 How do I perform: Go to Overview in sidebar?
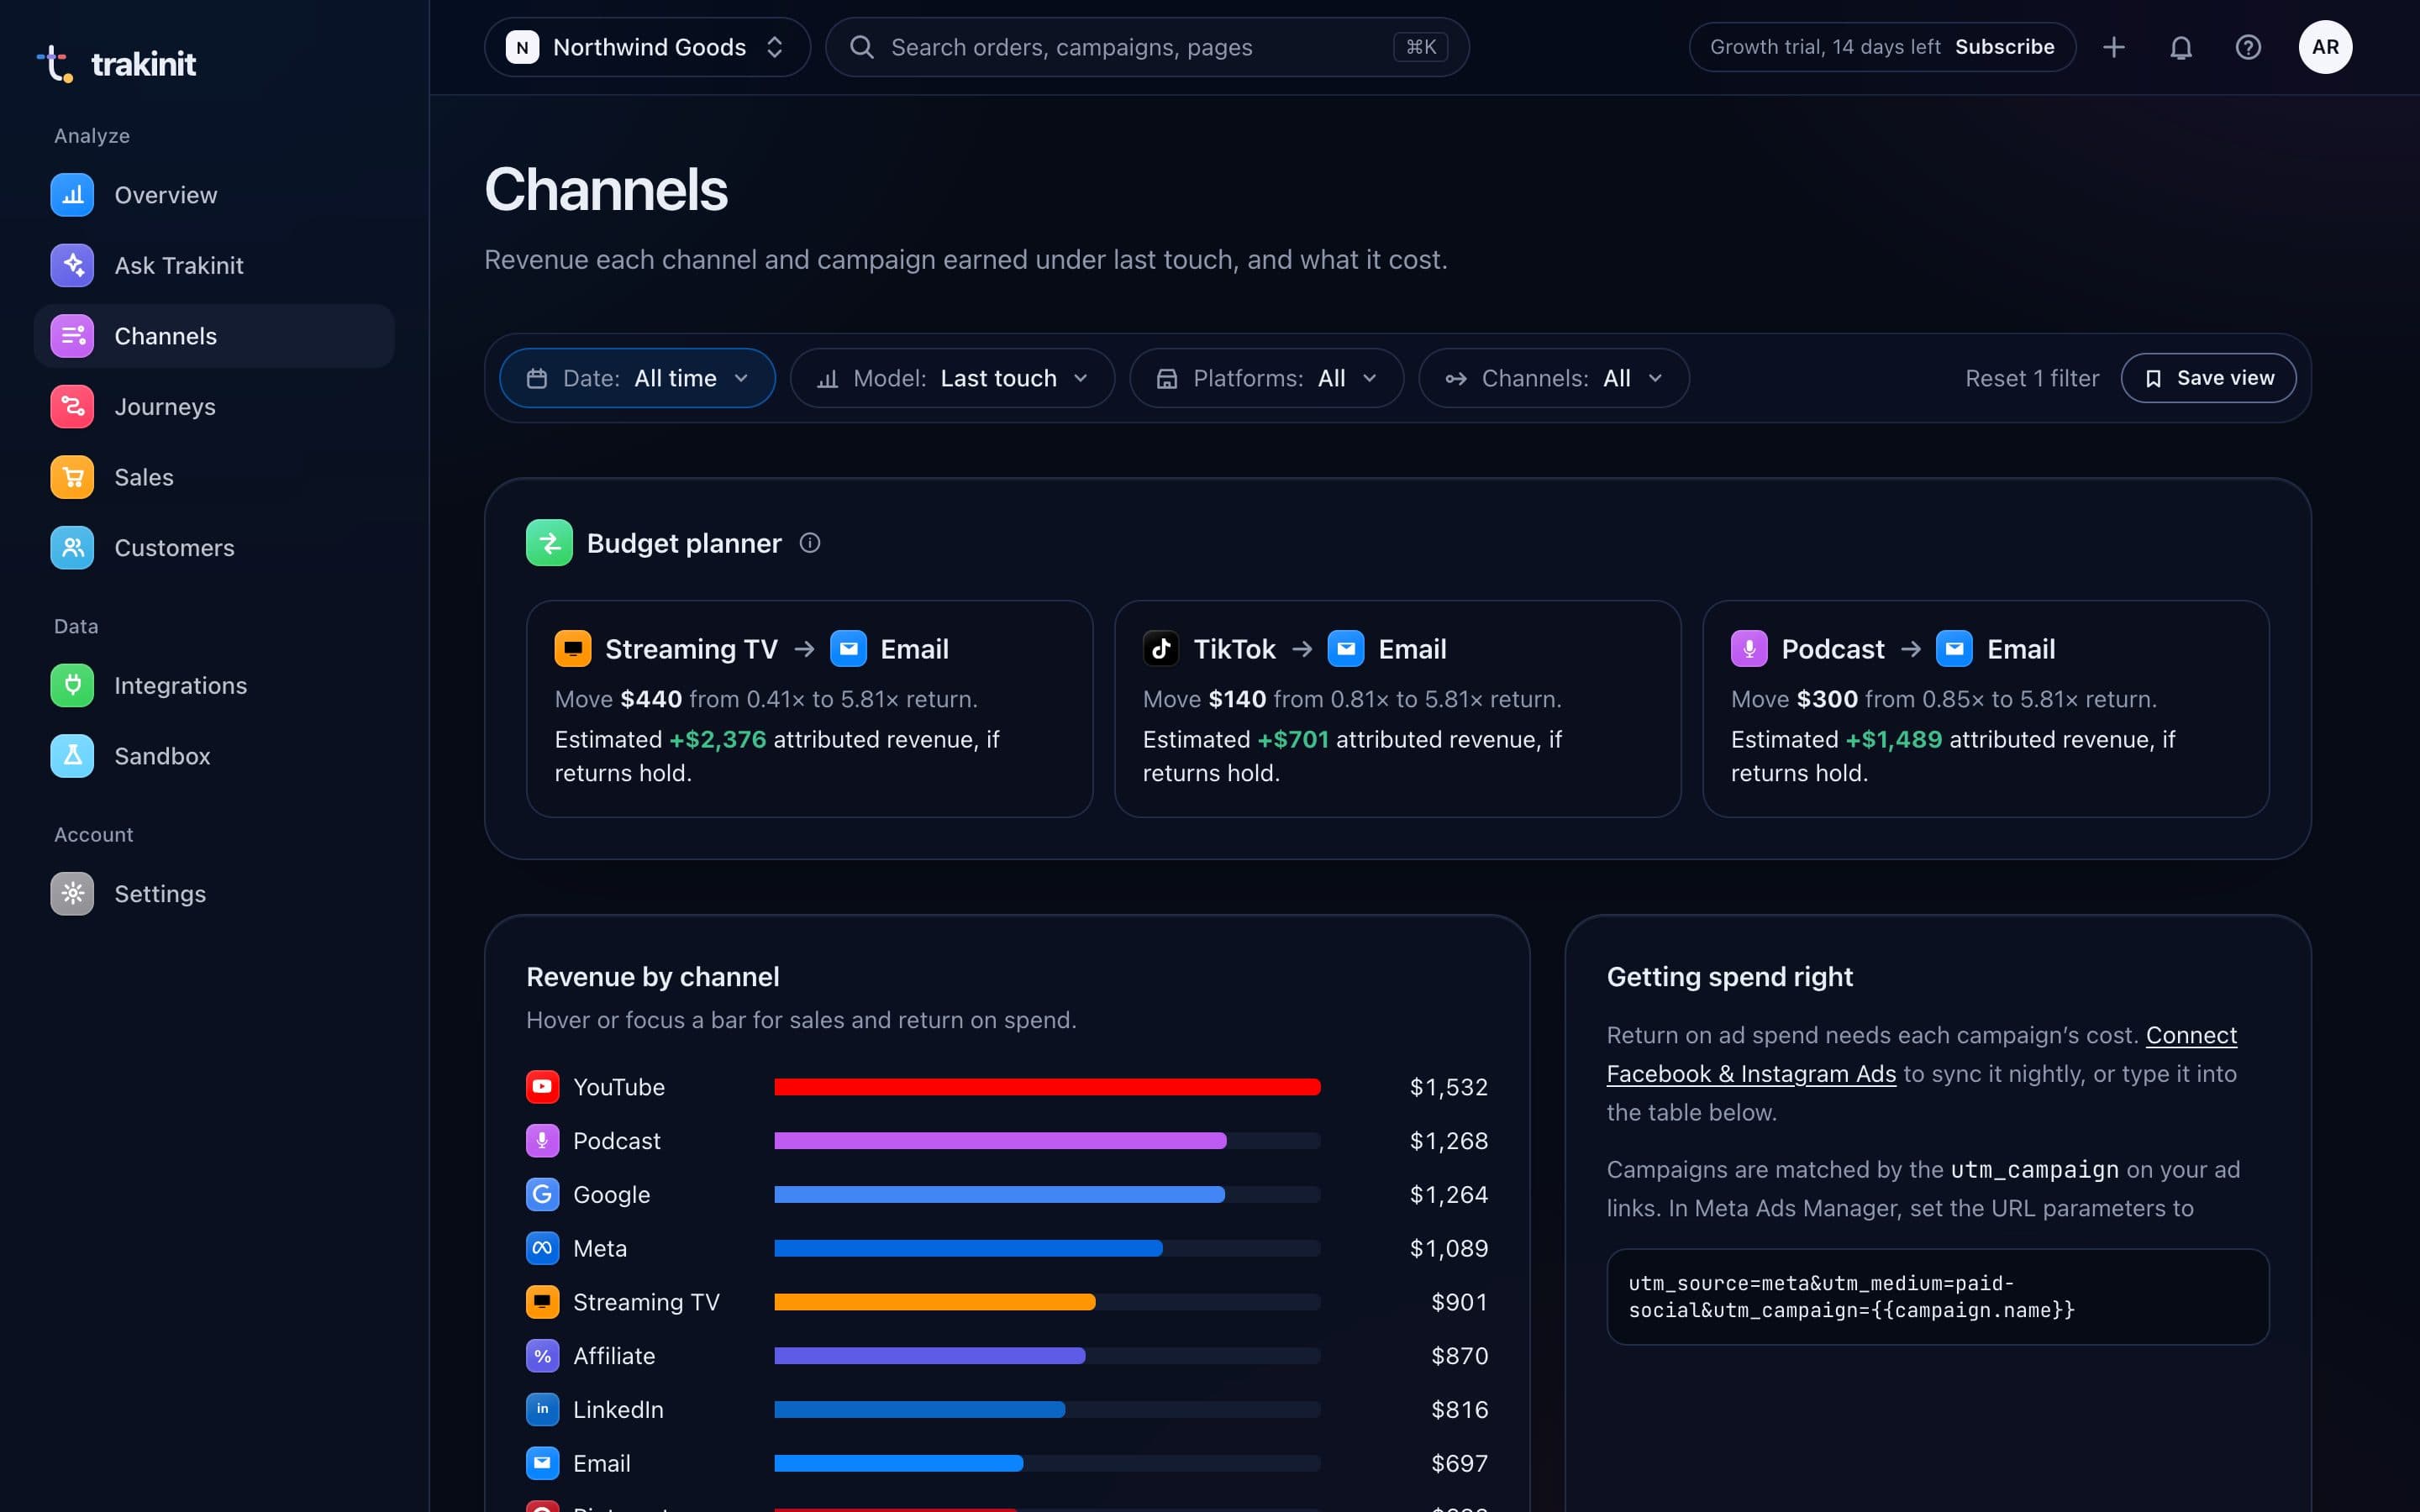[214, 195]
